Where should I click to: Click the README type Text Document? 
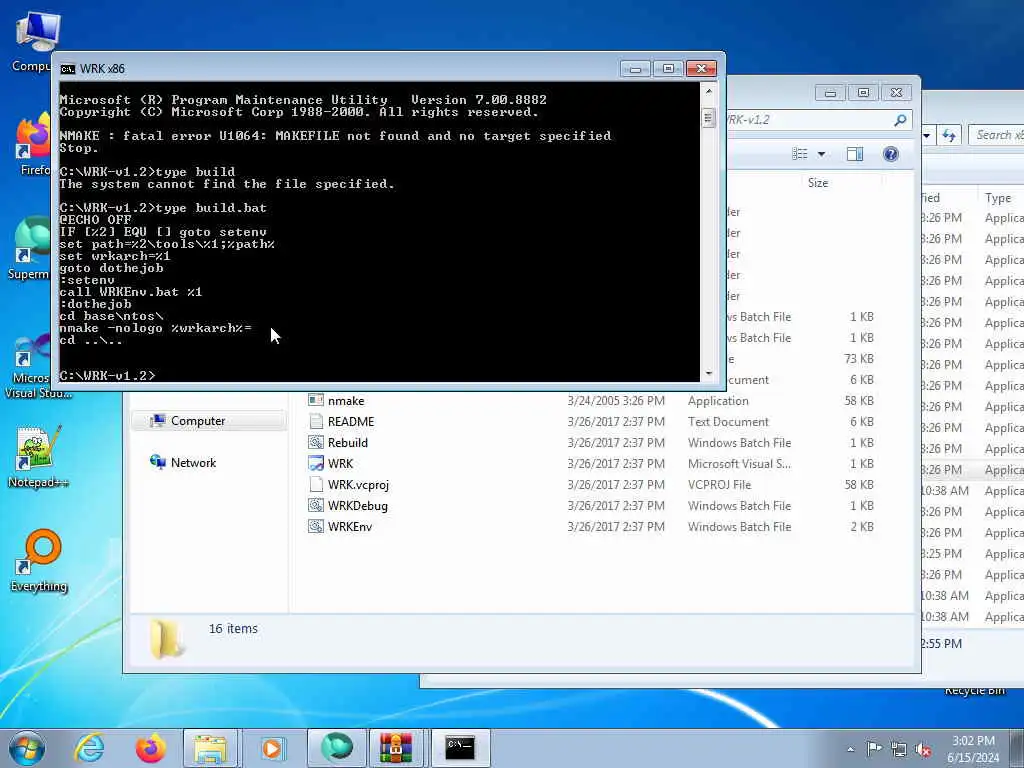click(728, 422)
